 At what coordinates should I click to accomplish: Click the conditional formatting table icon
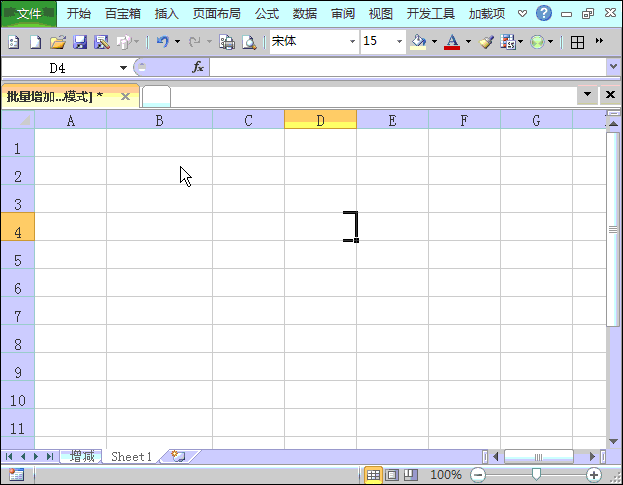point(508,41)
